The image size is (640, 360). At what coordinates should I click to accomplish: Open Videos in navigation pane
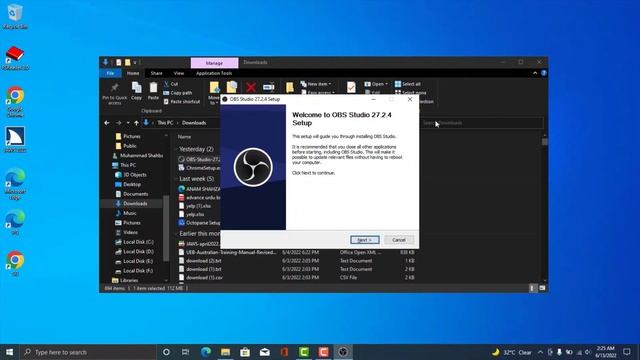click(127, 232)
